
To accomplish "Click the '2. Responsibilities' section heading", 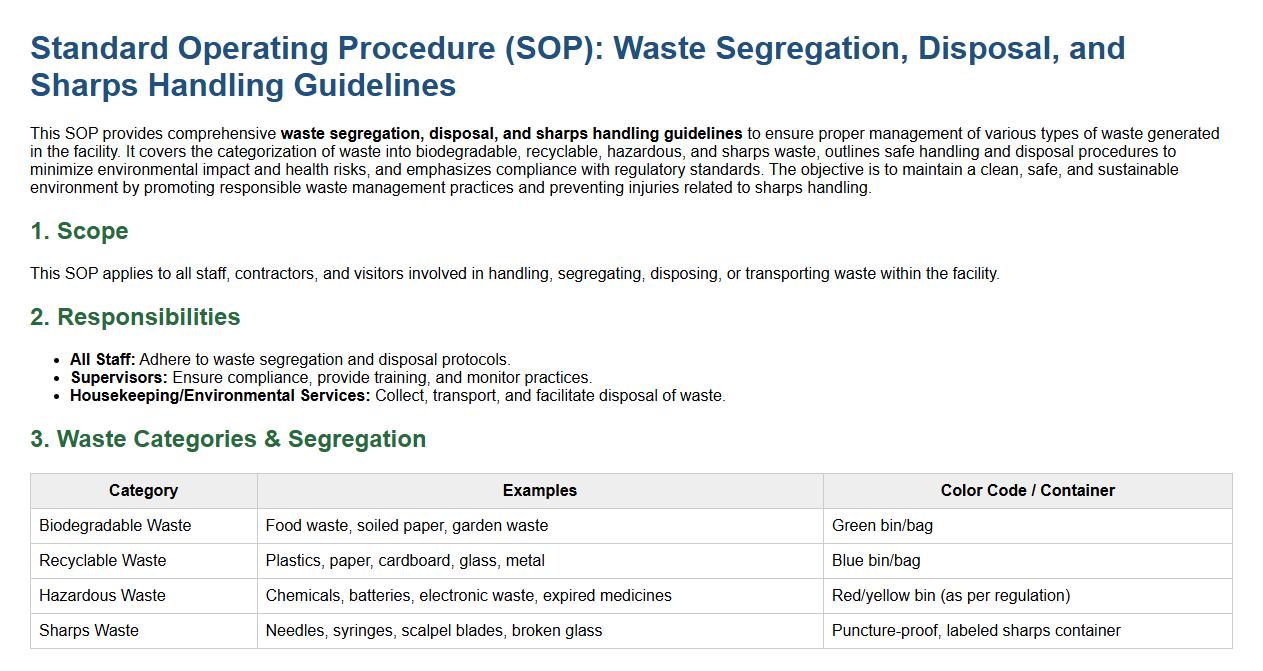I will click(x=135, y=317).
